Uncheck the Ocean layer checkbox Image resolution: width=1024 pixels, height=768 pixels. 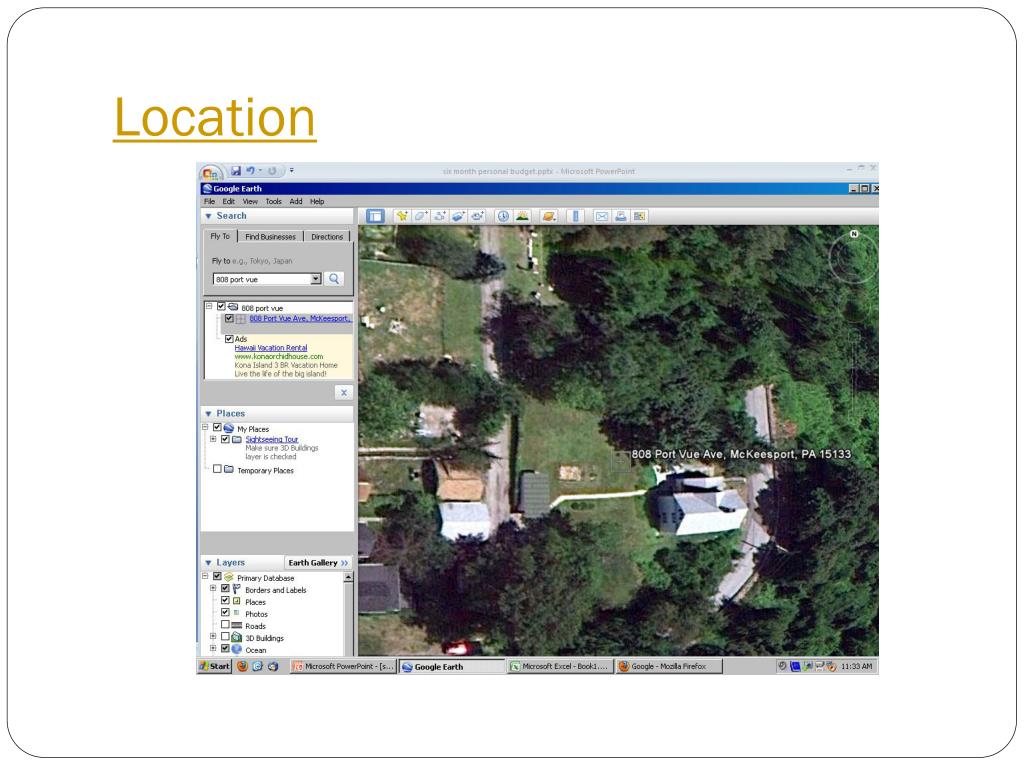pyautogui.click(x=225, y=648)
